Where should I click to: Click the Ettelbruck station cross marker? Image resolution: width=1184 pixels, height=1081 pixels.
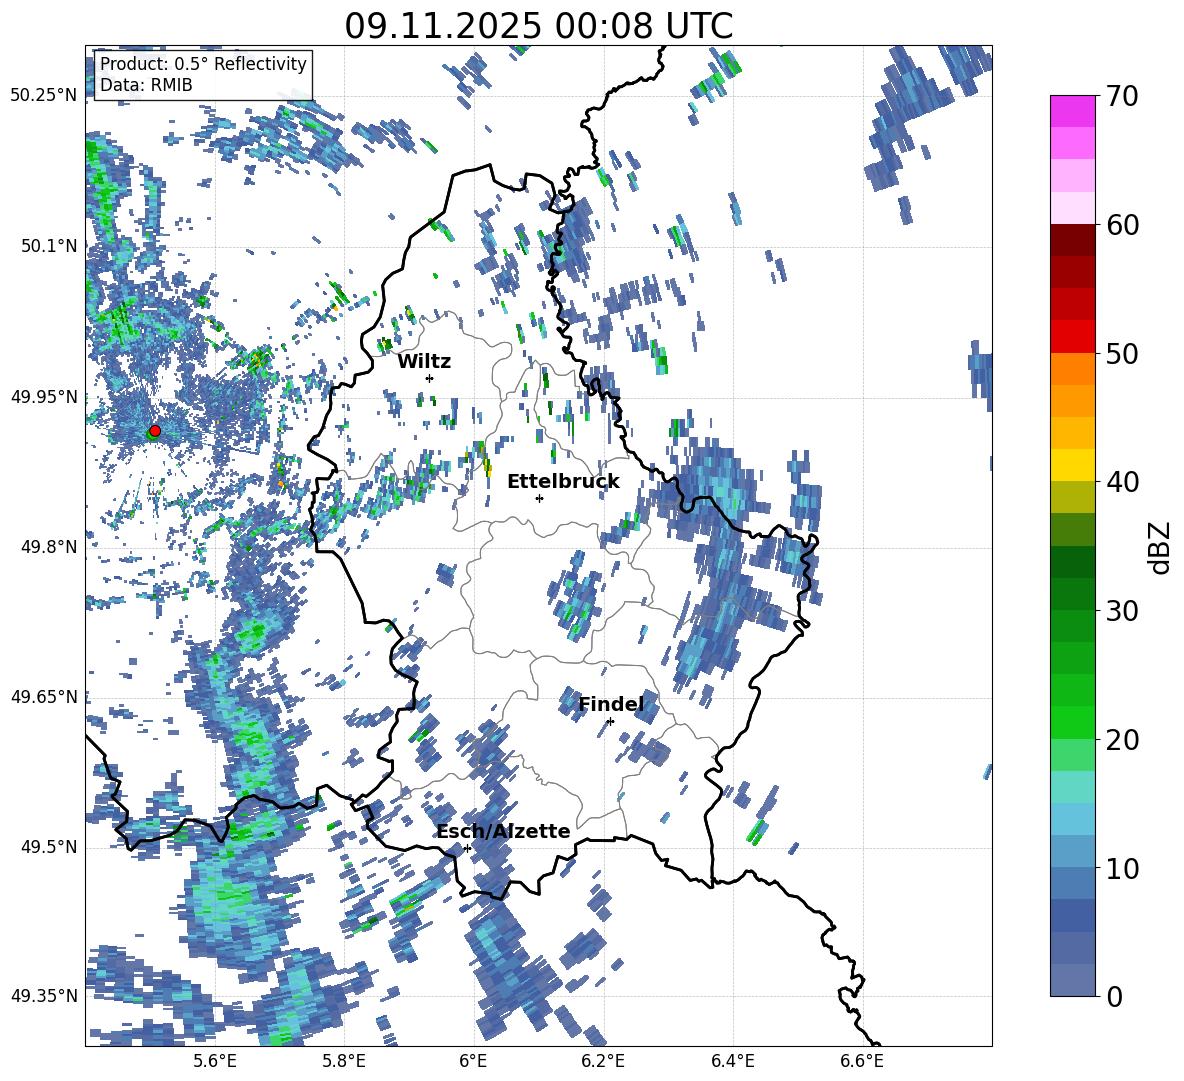click(x=539, y=498)
